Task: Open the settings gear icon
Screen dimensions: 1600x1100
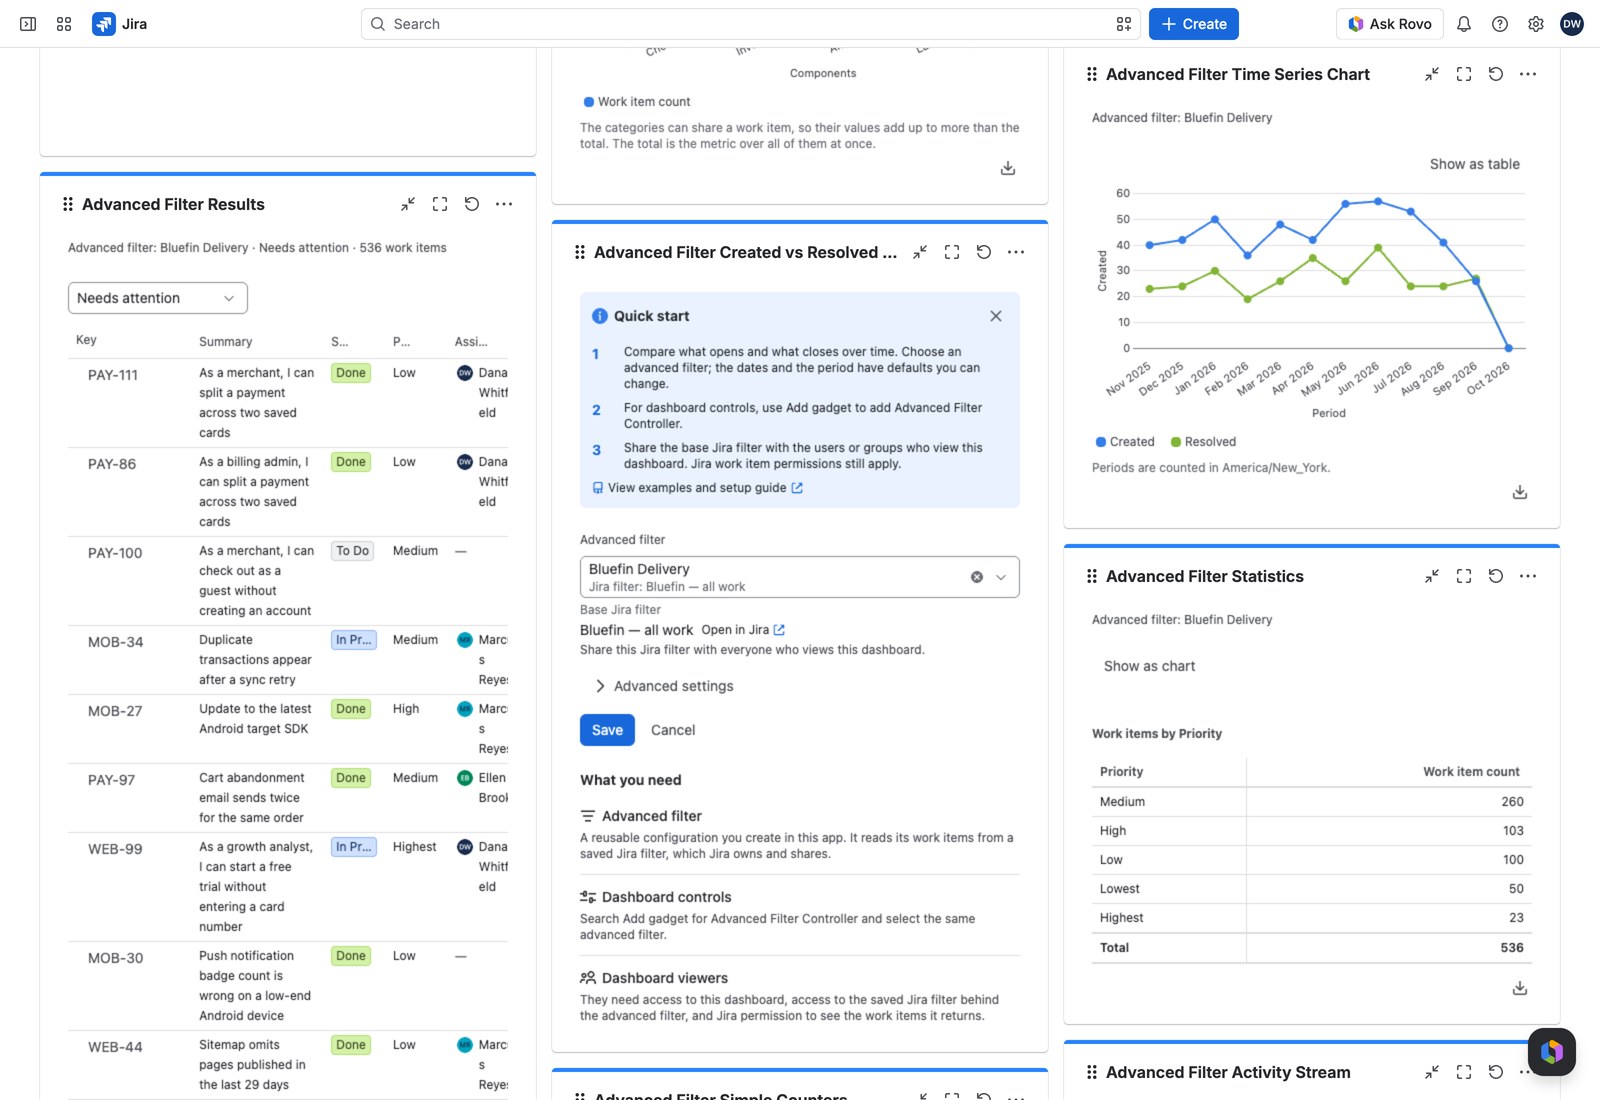Action: point(1536,24)
